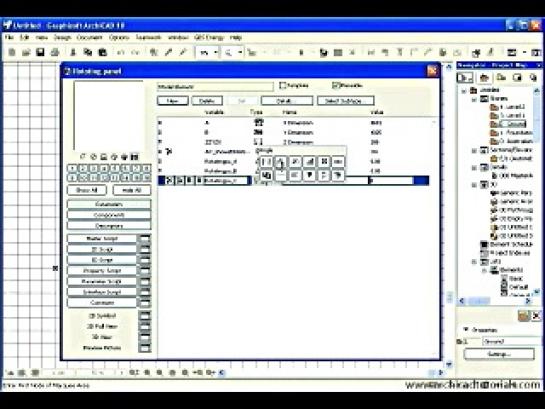Click the Navigator horizontal scrollbar
Viewport: 545px width, 409px height.
[495, 301]
